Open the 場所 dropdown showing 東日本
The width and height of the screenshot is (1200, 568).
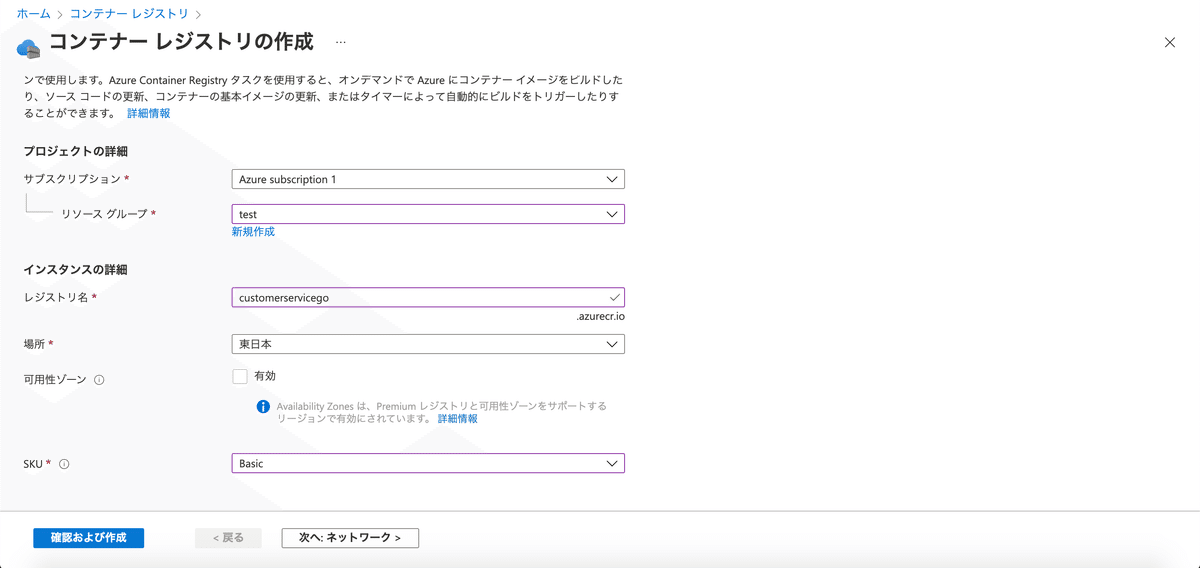pos(428,344)
